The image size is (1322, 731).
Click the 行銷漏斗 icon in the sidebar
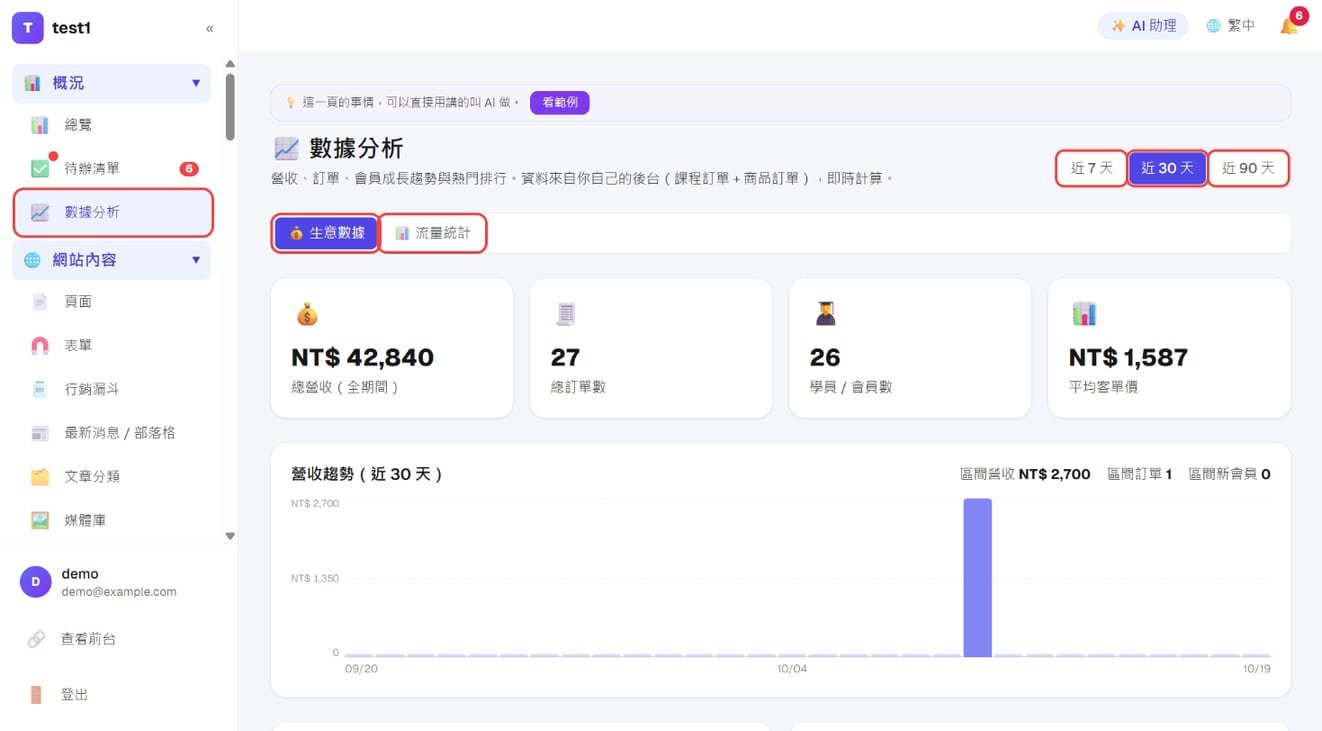pyautogui.click(x=40, y=389)
